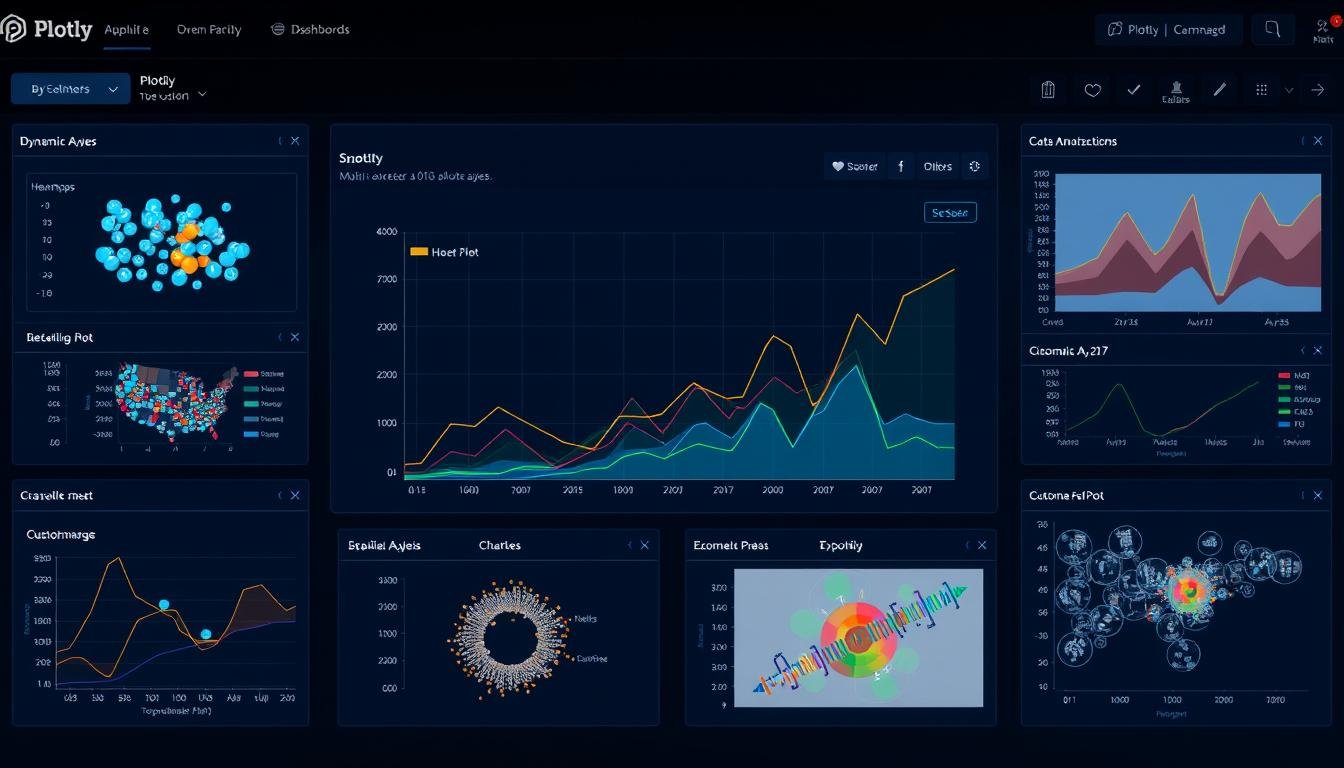
Task: Click the Se Soen button above chart
Action: tap(950, 212)
